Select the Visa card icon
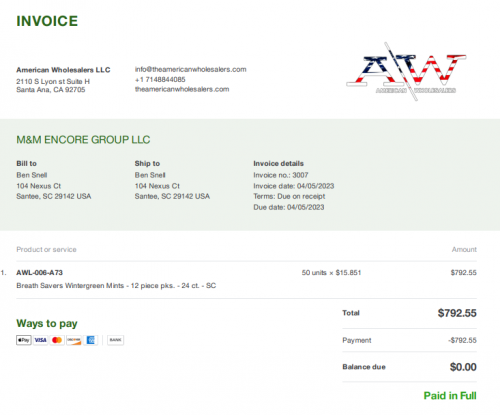 [41, 340]
